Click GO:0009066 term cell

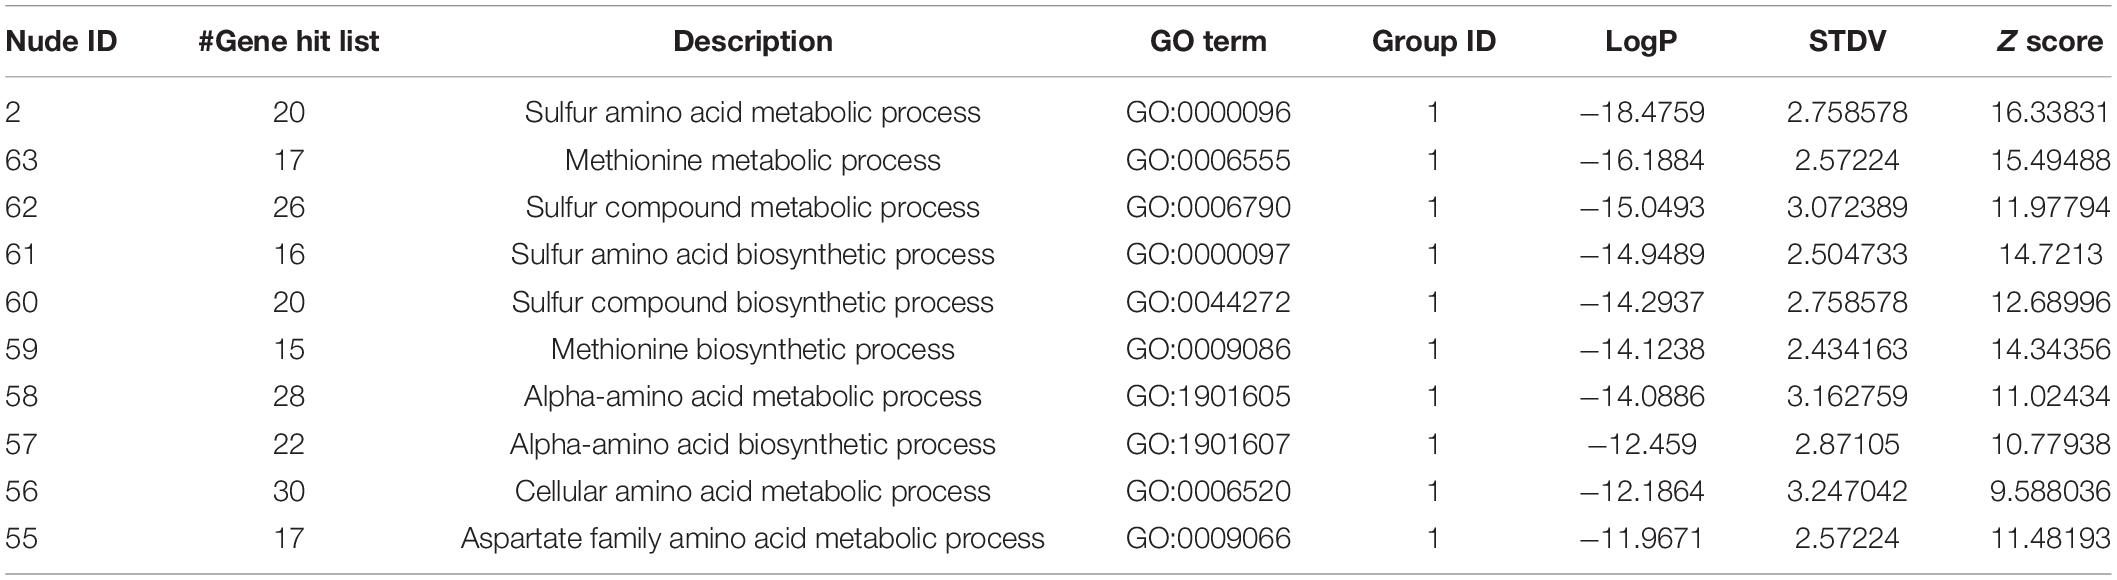click(1208, 539)
